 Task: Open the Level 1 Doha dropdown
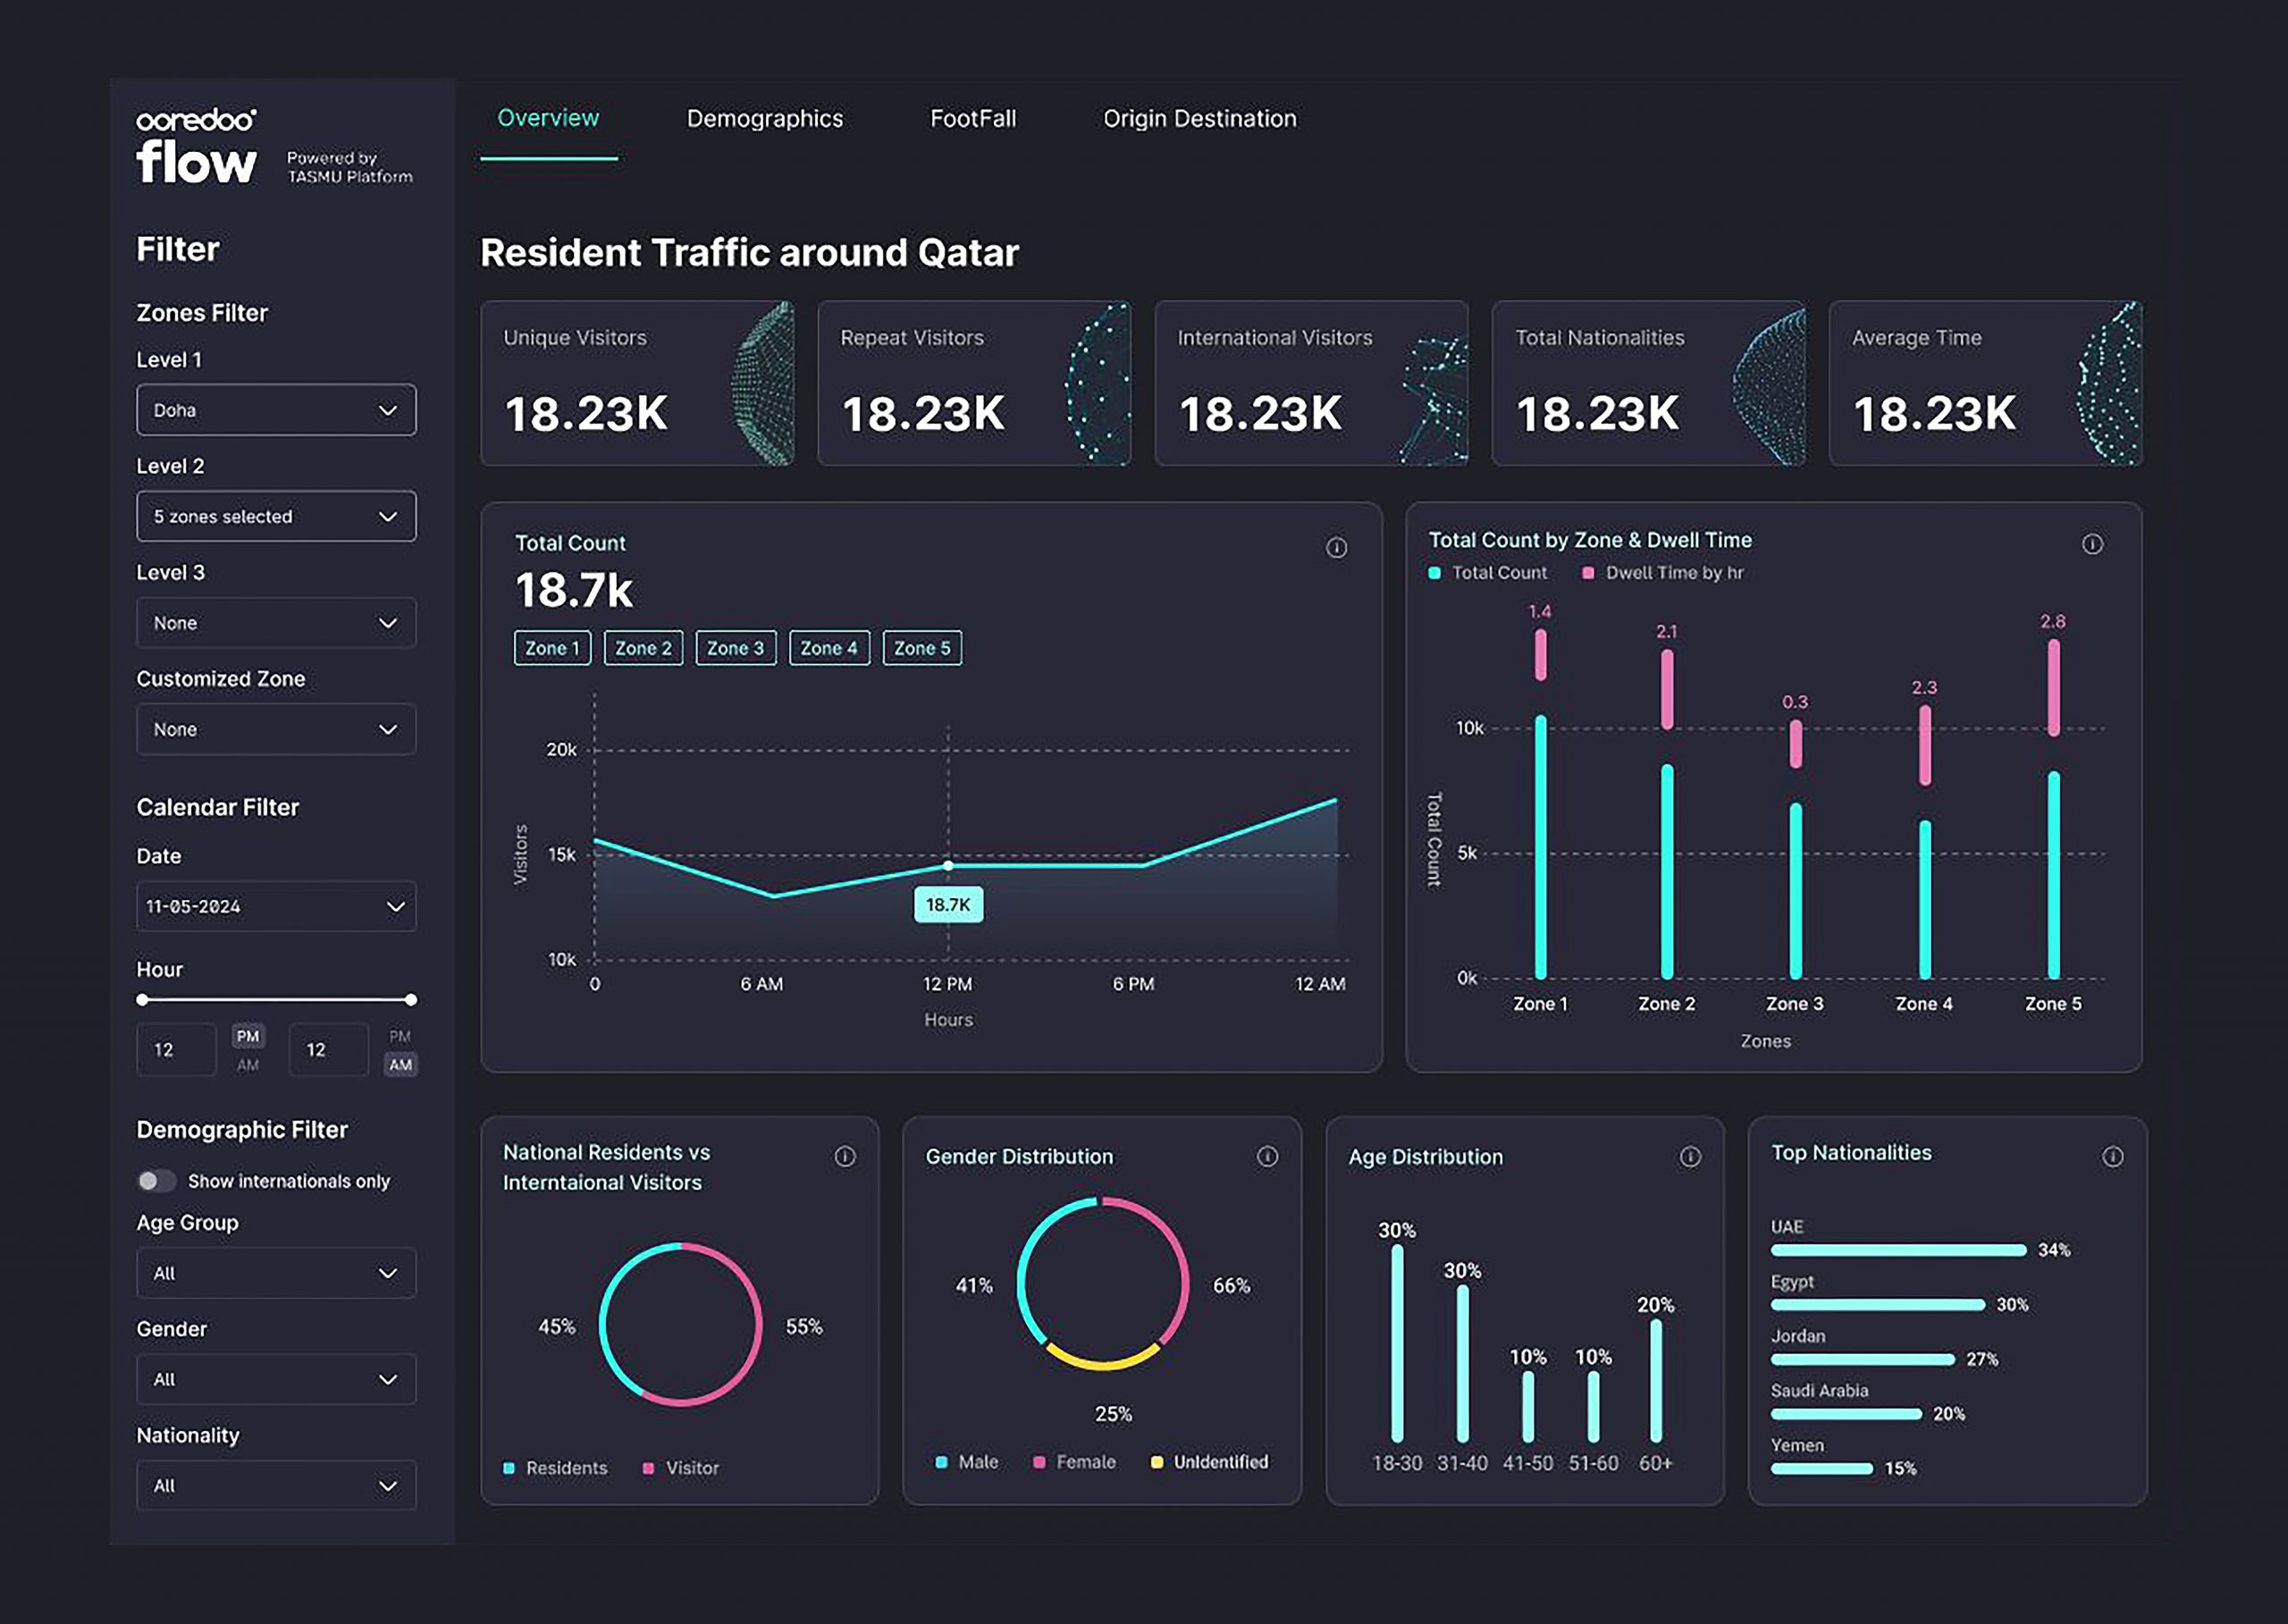(x=276, y=410)
